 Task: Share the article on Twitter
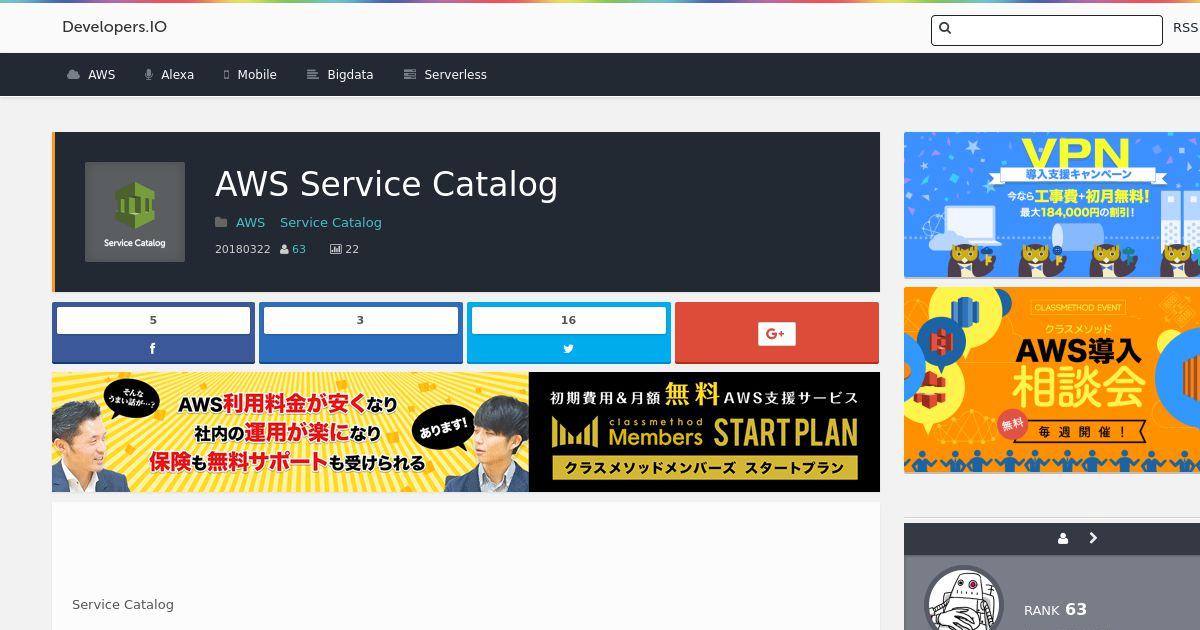coord(568,349)
